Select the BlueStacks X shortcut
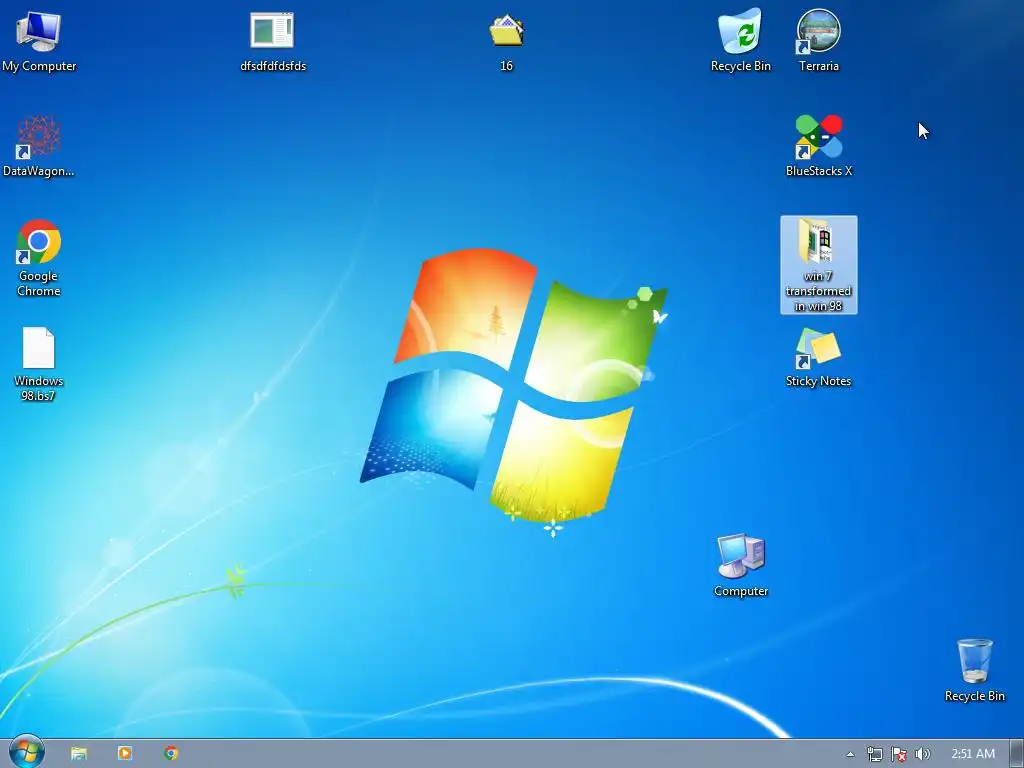The height and width of the screenshot is (768, 1024). 818,146
